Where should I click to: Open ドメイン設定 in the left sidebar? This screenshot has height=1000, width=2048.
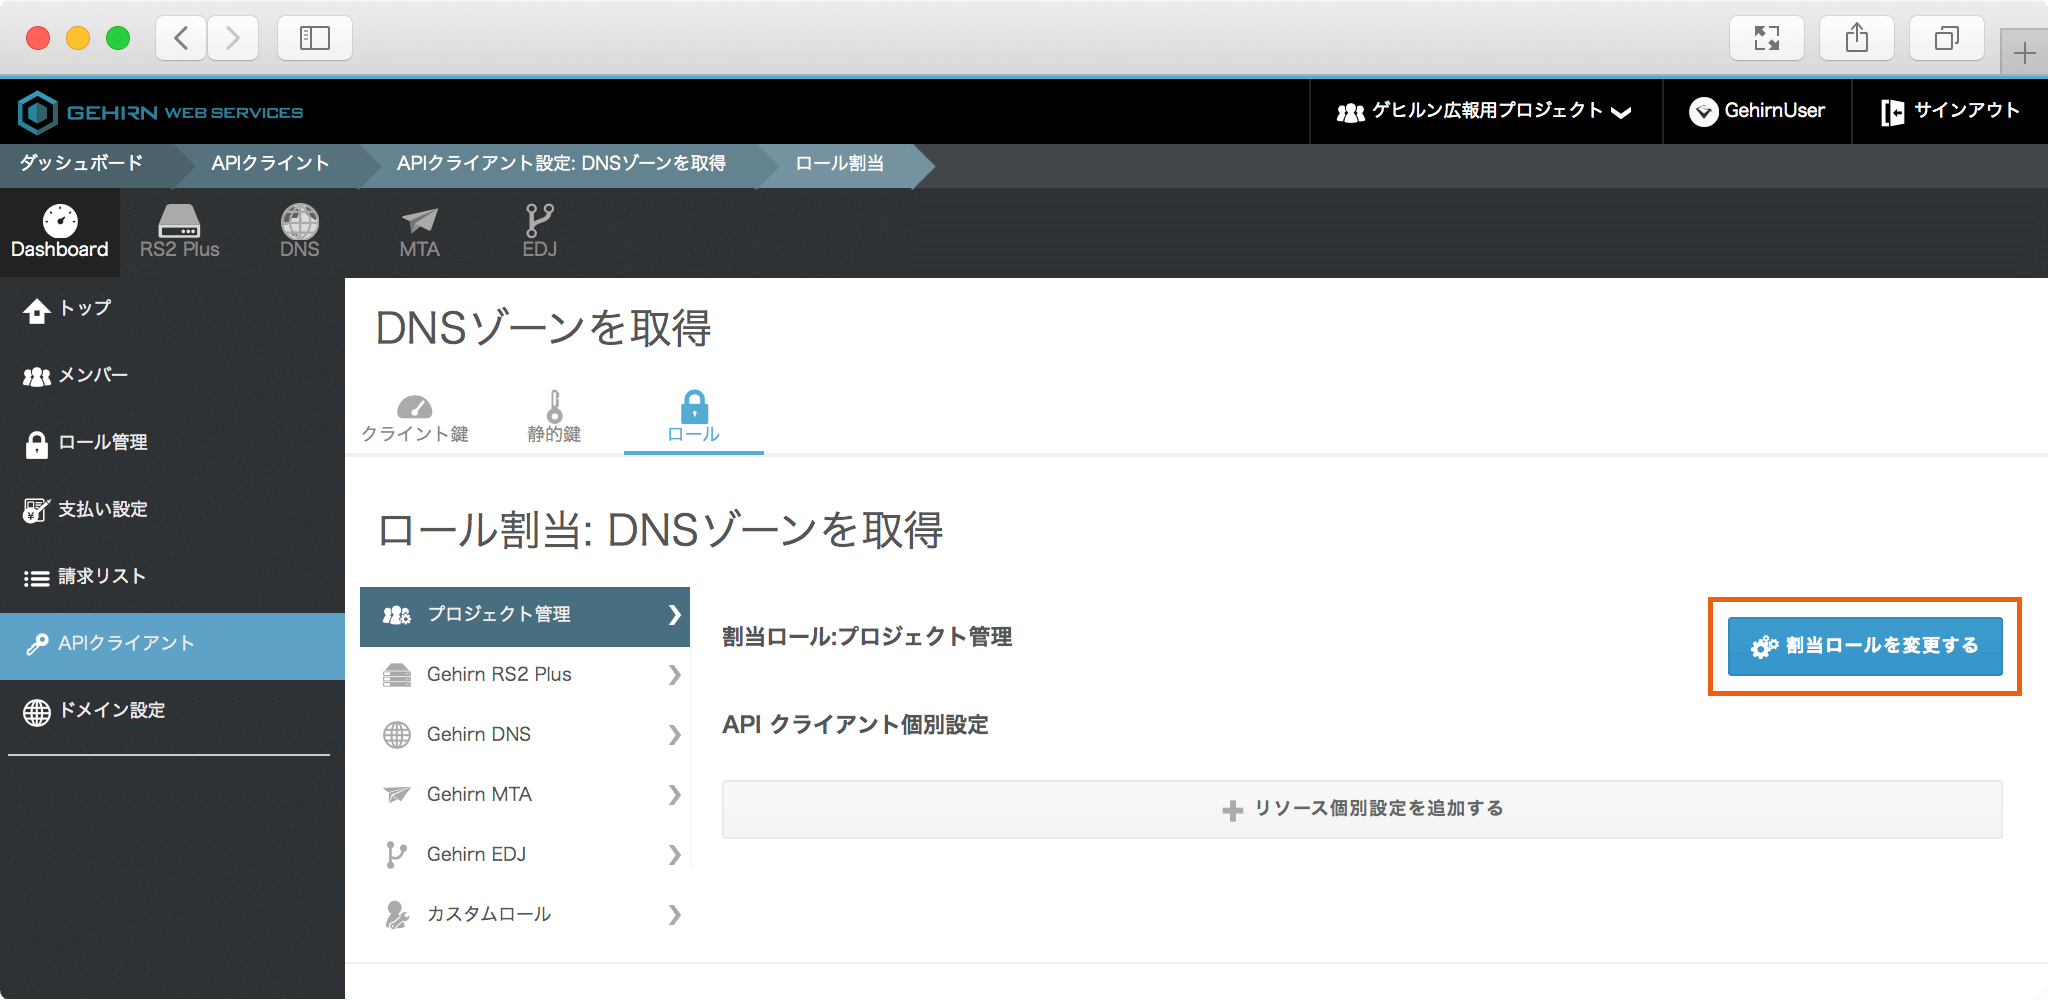(x=110, y=711)
